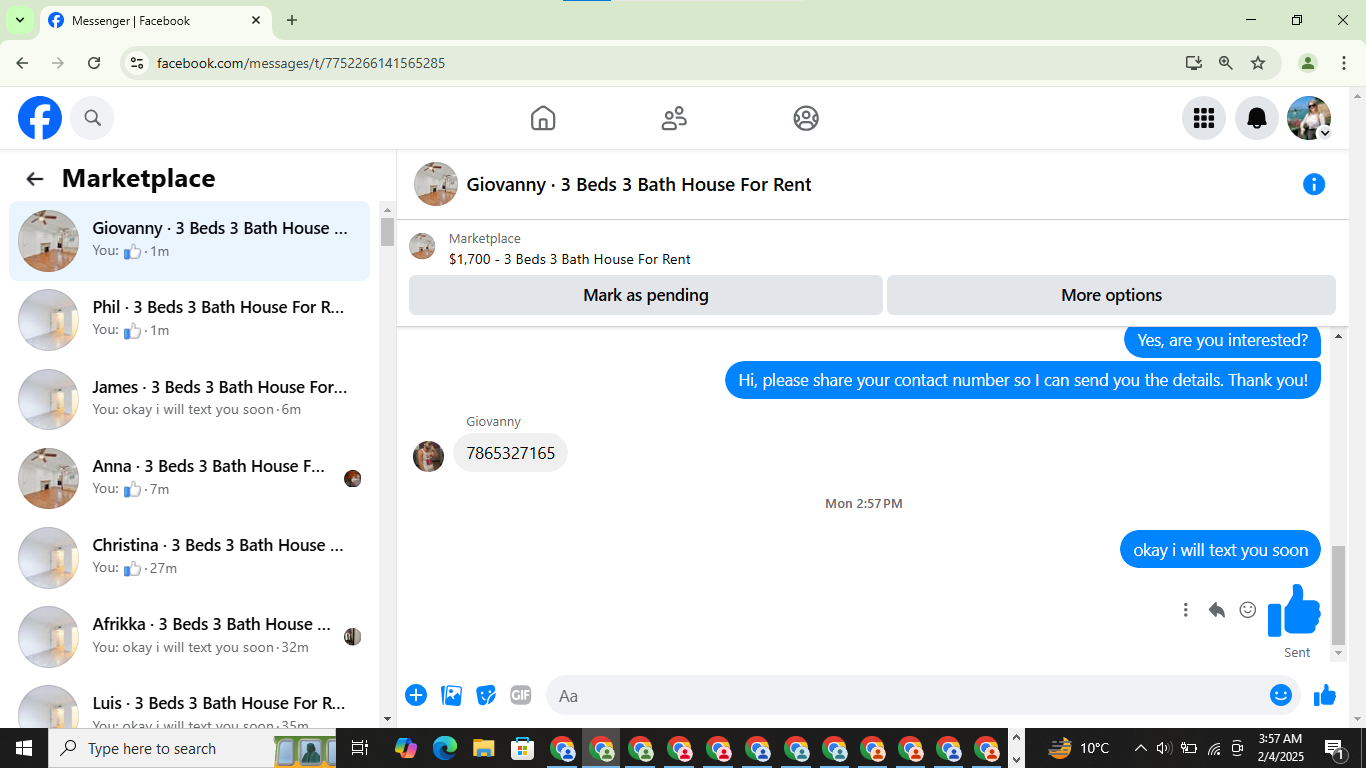Click the phone number message 7865327165
Viewport: 1366px width, 768px height.
coord(511,453)
